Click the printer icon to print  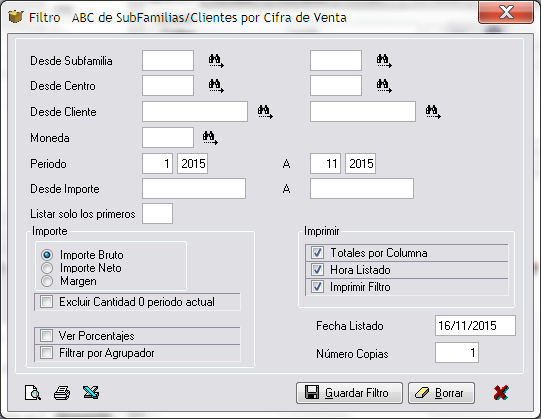[x=62, y=393]
